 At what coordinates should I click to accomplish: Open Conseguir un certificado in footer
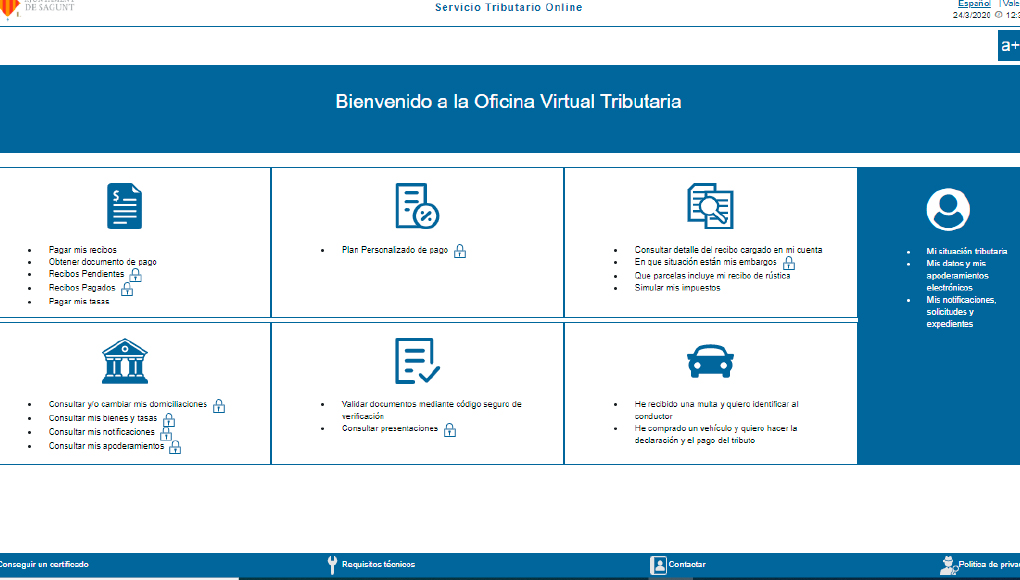pyautogui.click(x=43, y=563)
